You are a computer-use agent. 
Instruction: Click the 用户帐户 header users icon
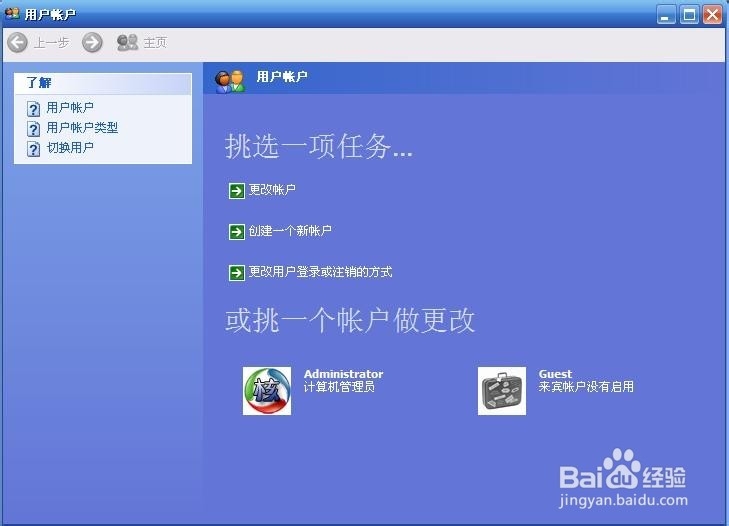point(230,81)
